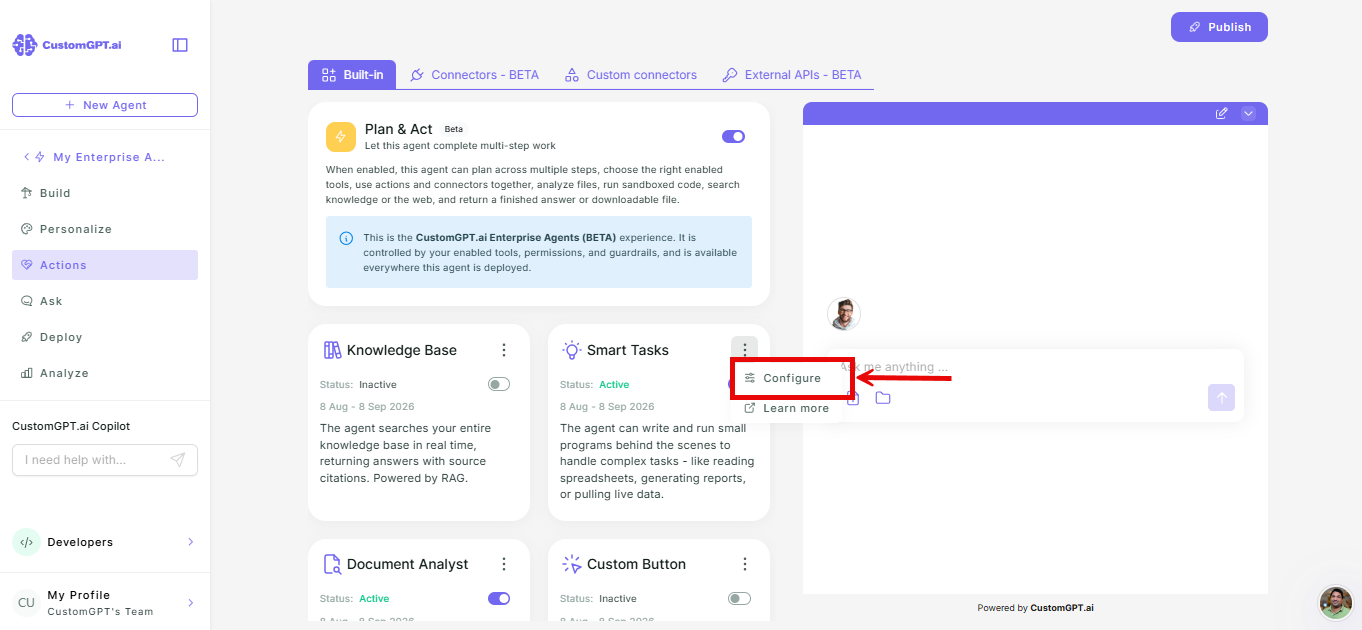Toggle the Plan & Act switch
The height and width of the screenshot is (630, 1362).
733,137
